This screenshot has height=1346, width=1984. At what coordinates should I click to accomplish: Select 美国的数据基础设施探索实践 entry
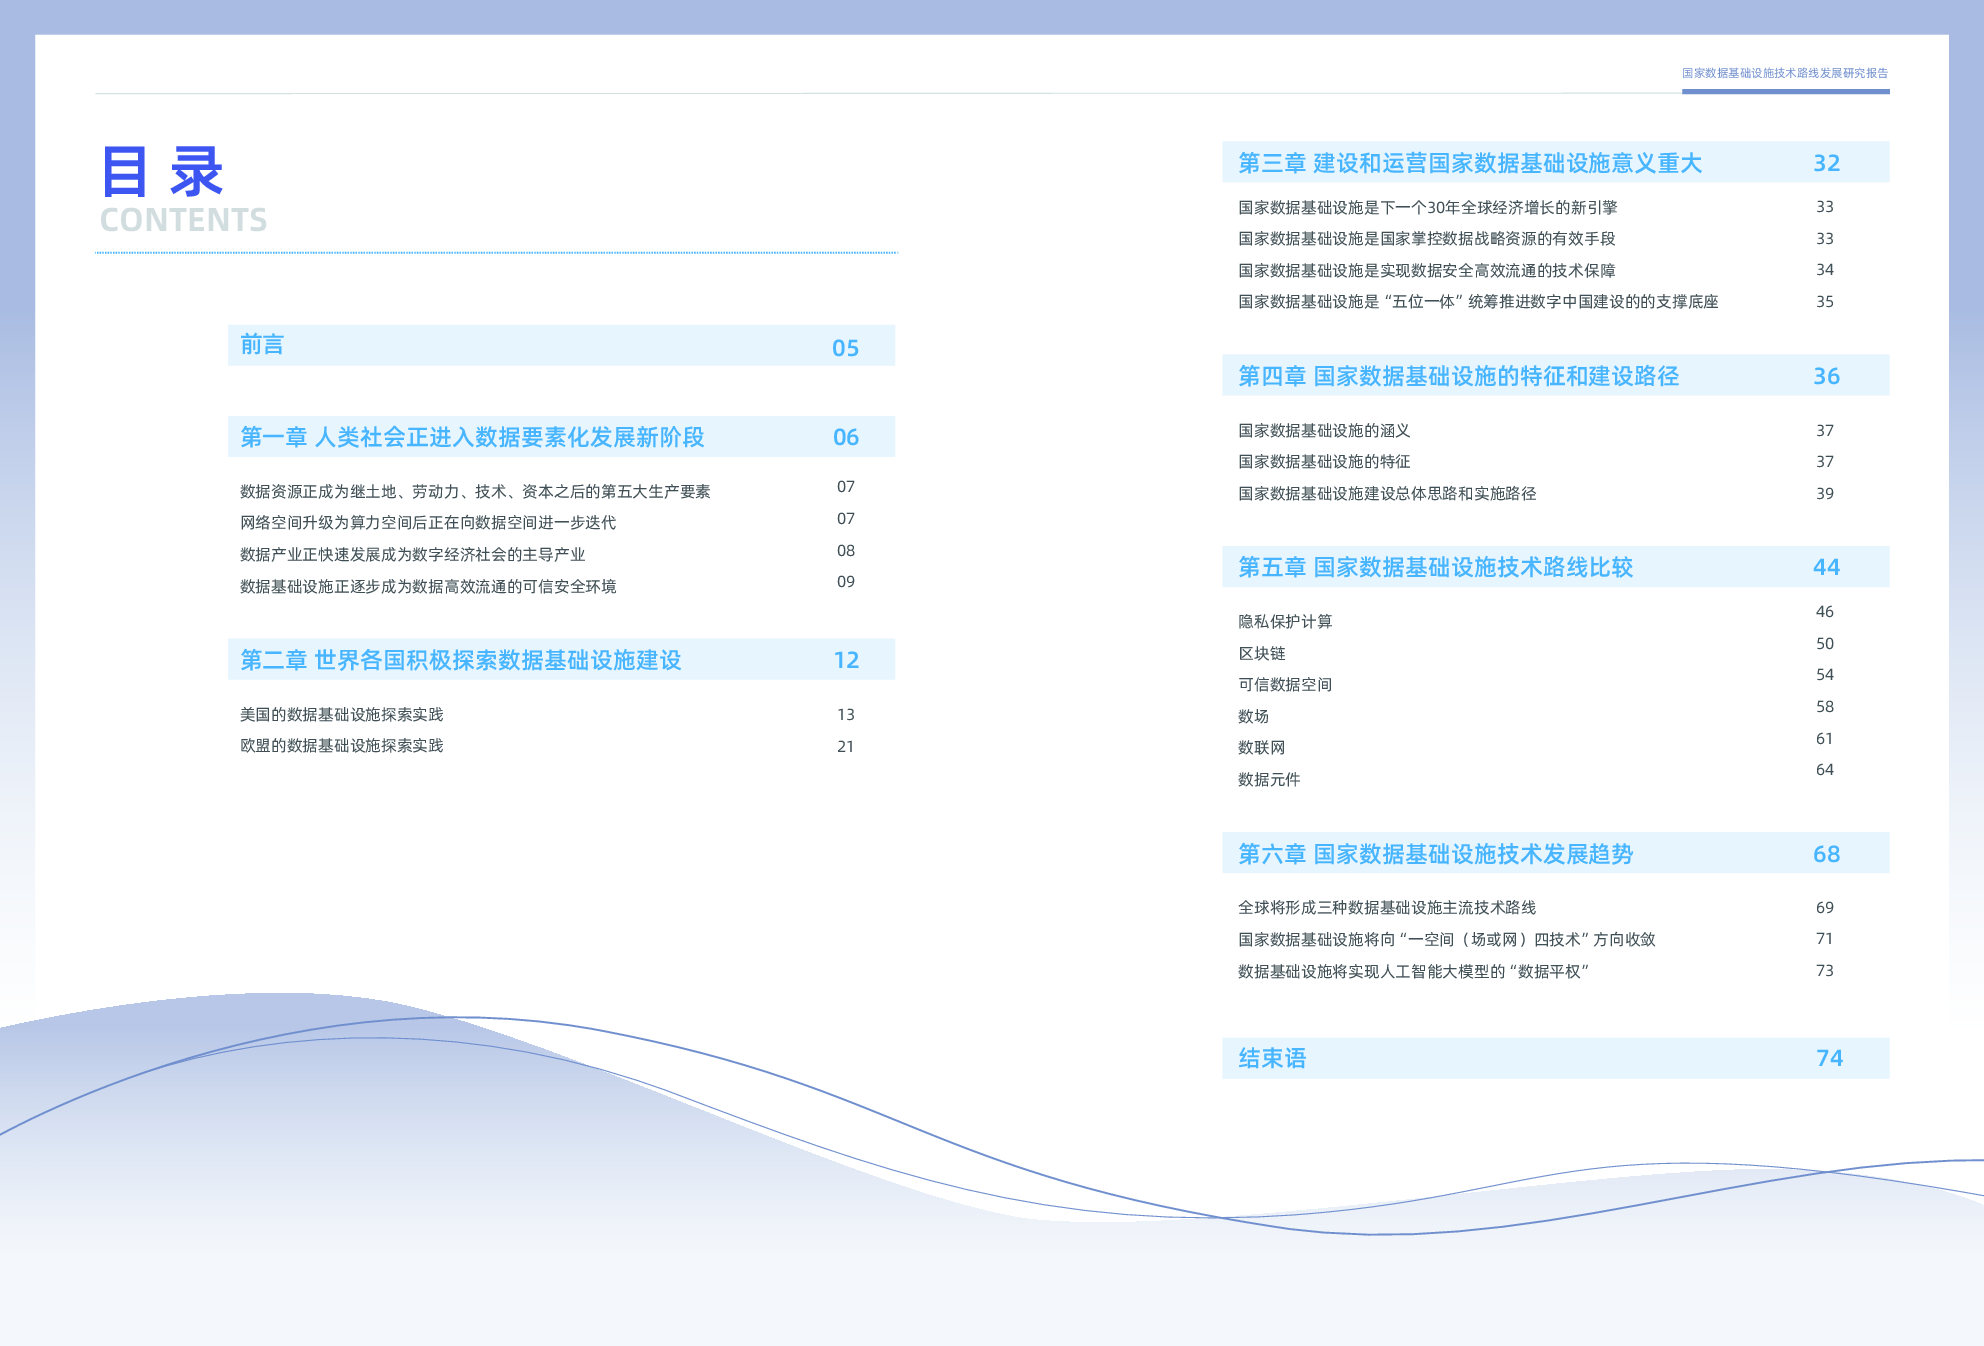[x=341, y=714]
